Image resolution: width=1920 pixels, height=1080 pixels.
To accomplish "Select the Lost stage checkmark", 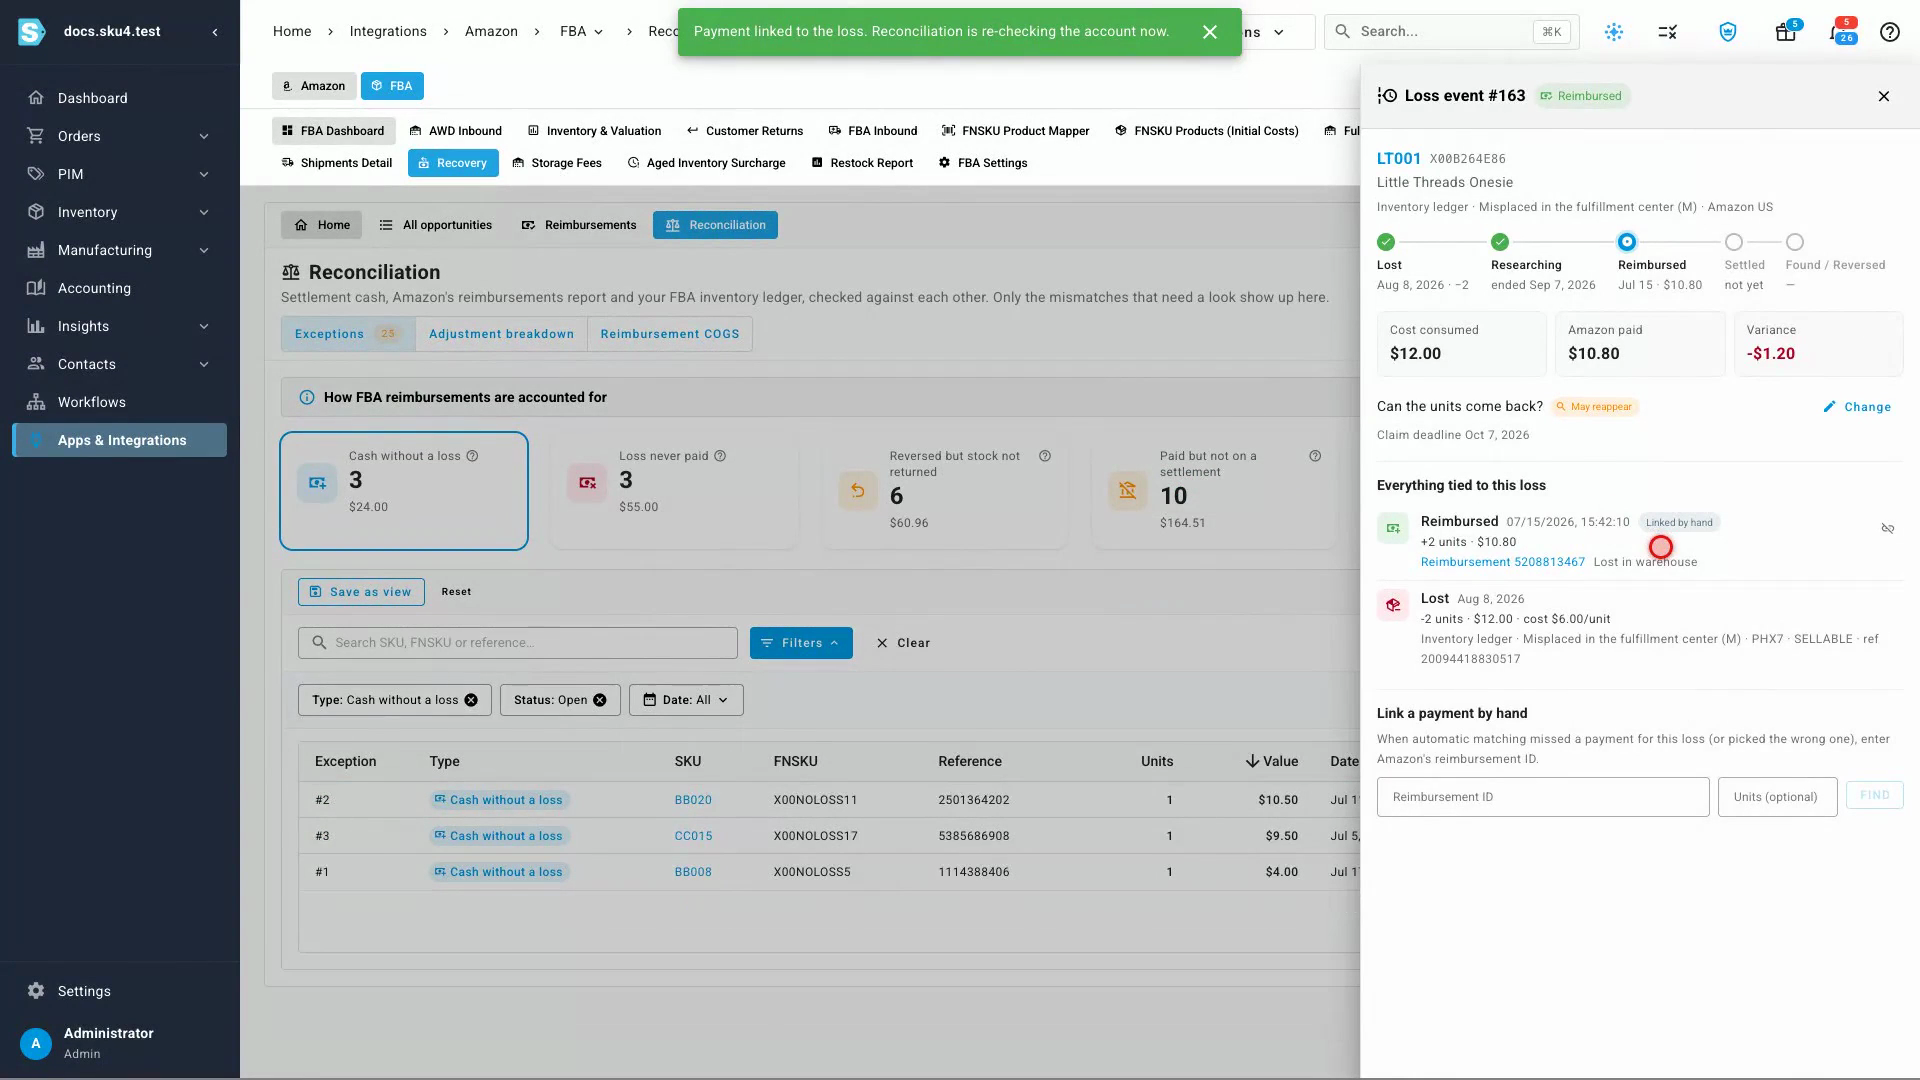I will pyautogui.click(x=1386, y=242).
